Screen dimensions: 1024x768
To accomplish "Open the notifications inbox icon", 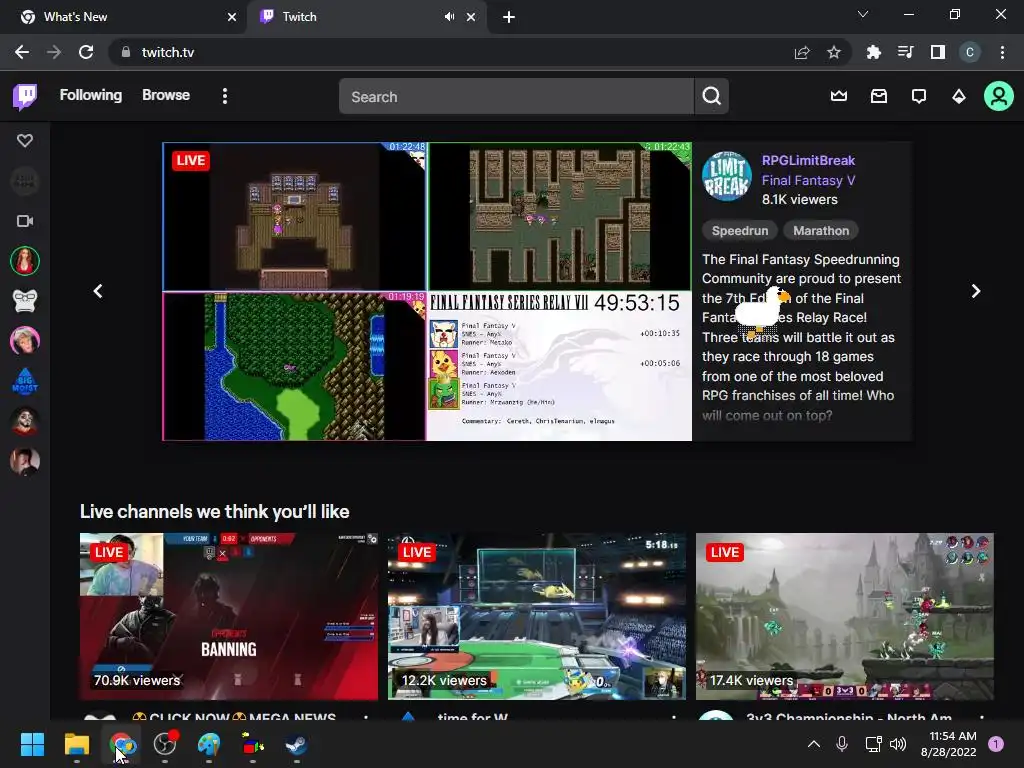I will [x=878, y=97].
